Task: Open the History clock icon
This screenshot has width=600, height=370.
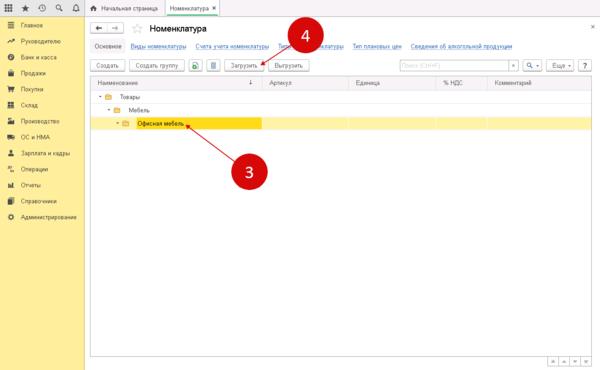Action: tap(42, 8)
